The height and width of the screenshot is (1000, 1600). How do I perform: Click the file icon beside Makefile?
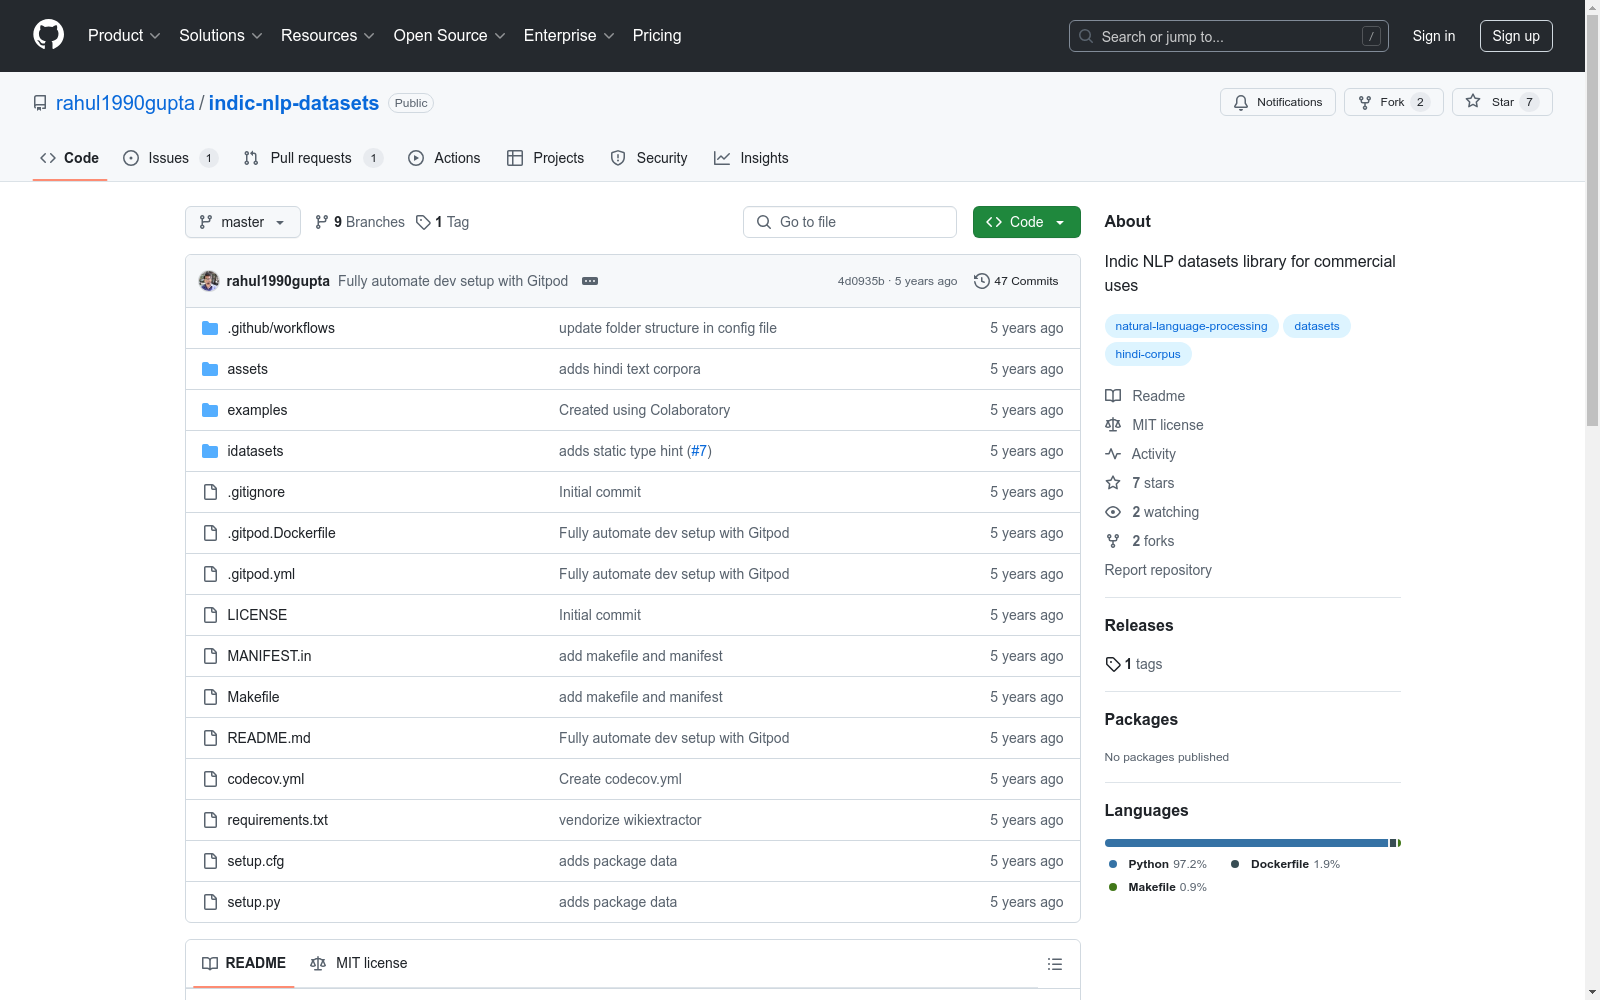pyautogui.click(x=210, y=697)
